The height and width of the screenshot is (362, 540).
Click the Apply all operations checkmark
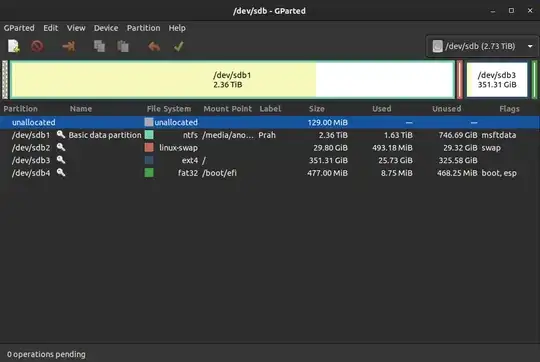[178, 46]
